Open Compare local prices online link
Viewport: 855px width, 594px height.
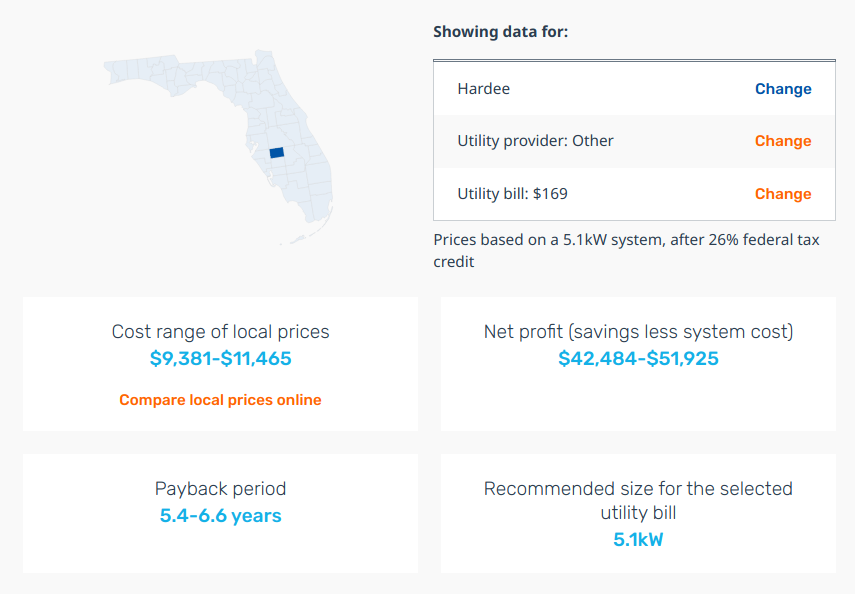click(x=220, y=400)
